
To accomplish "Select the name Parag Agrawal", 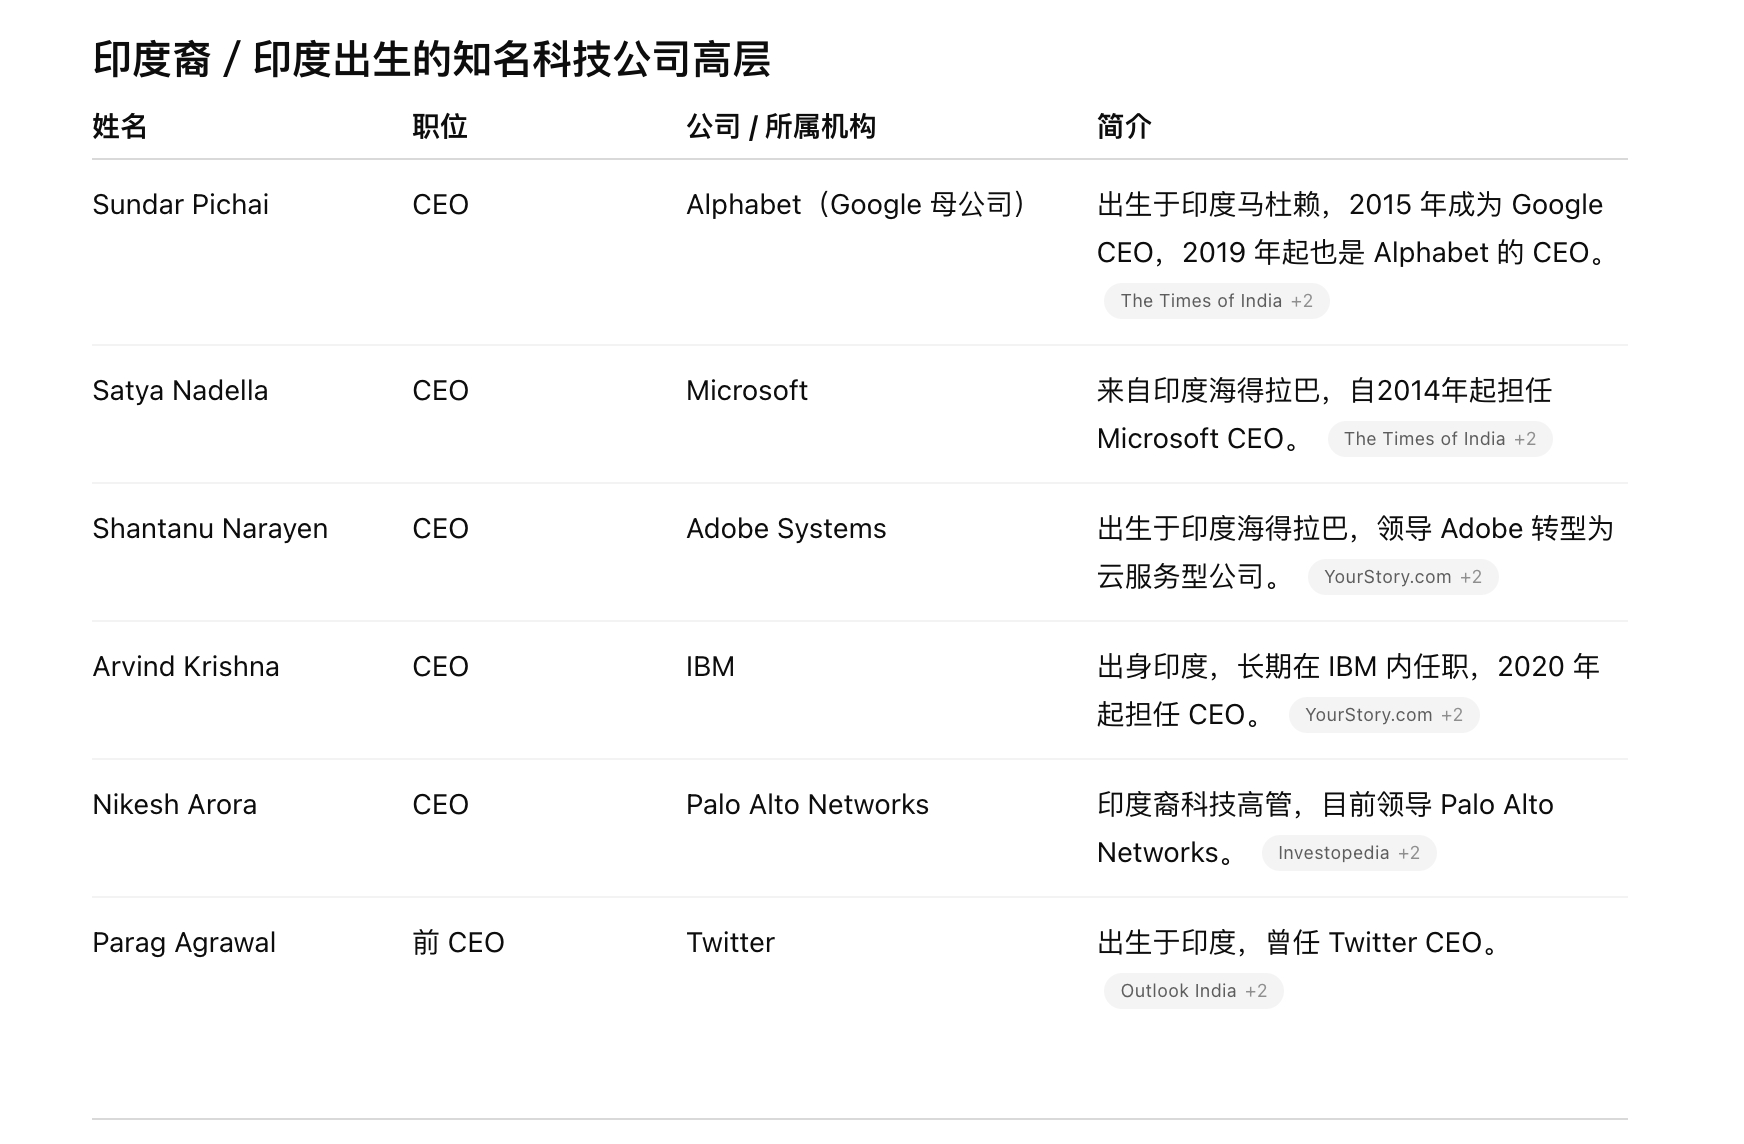I will [x=184, y=943].
